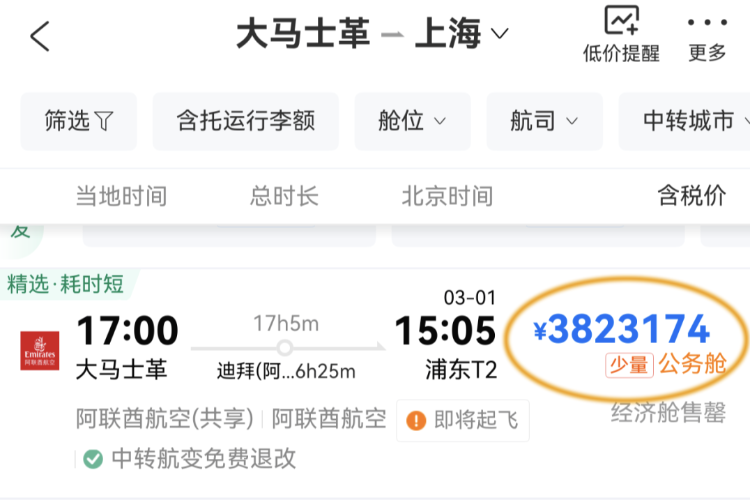Tap the 即将起飞 notice button
The image size is (750, 500).
(463, 421)
